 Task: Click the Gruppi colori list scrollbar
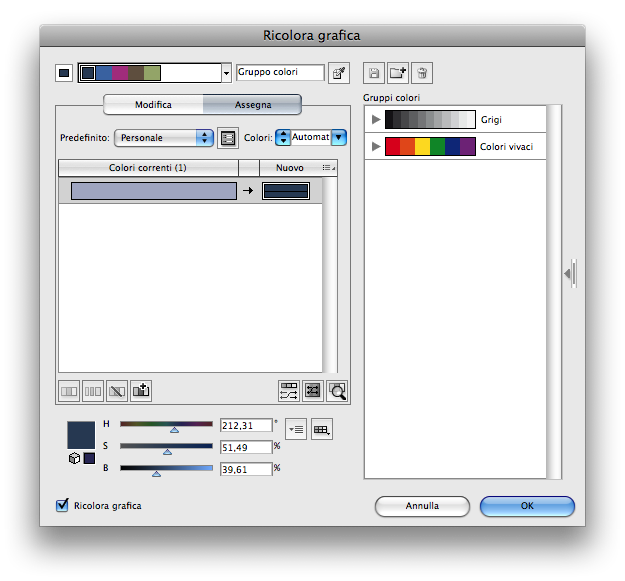[554, 292]
